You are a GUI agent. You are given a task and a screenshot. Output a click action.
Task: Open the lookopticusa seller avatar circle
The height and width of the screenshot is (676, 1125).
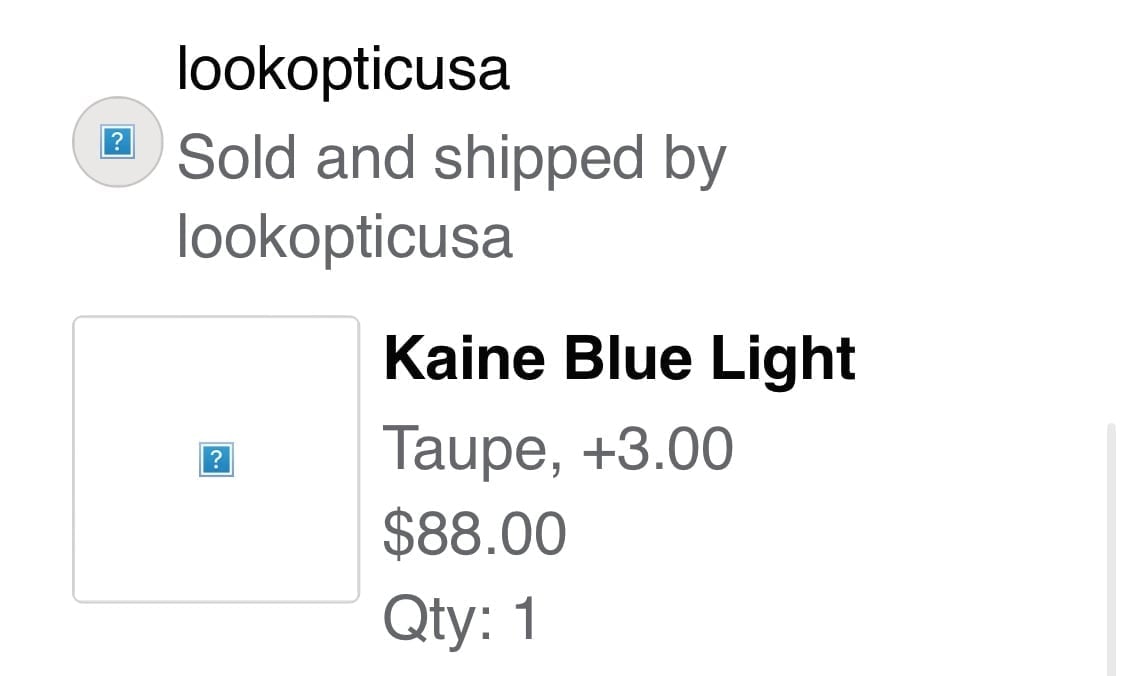pyautogui.click(x=118, y=142)
